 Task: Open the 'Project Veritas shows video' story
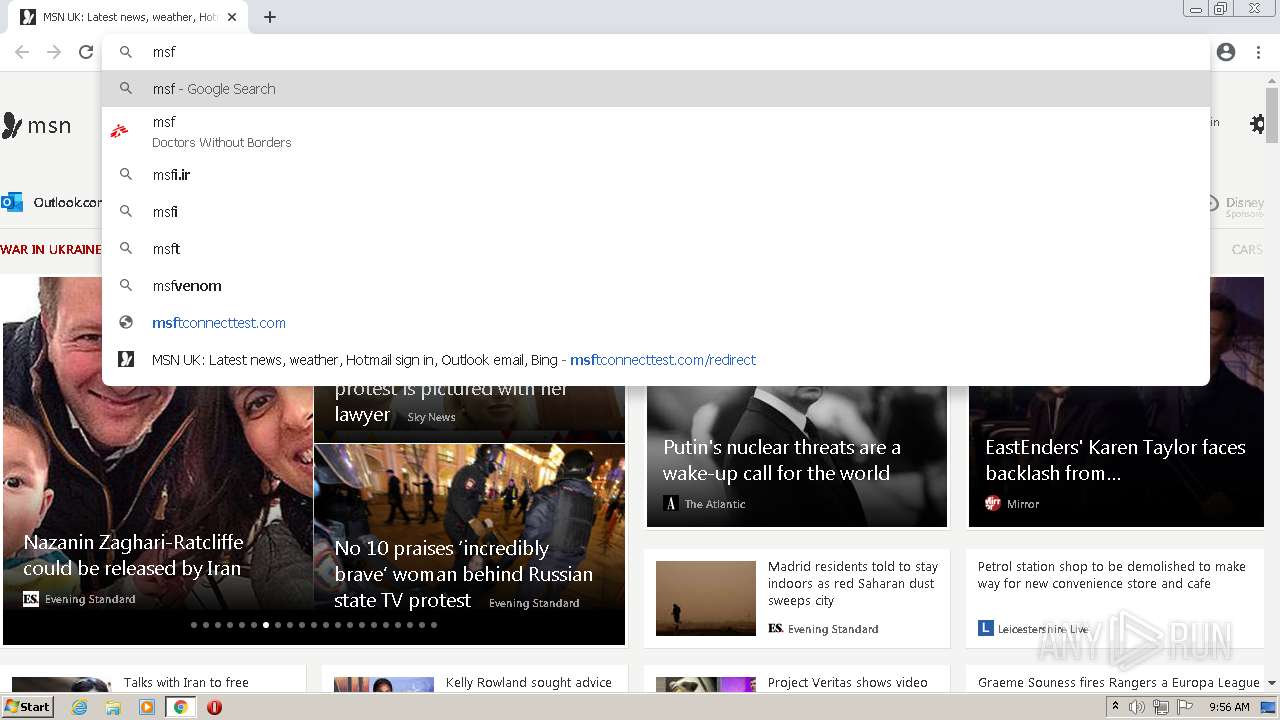pos(848,683)
